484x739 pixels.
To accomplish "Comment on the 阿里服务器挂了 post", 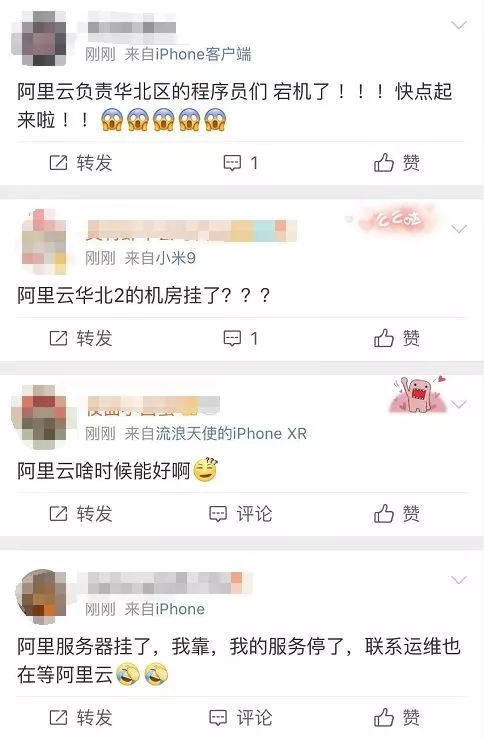I will pos(240,718).
